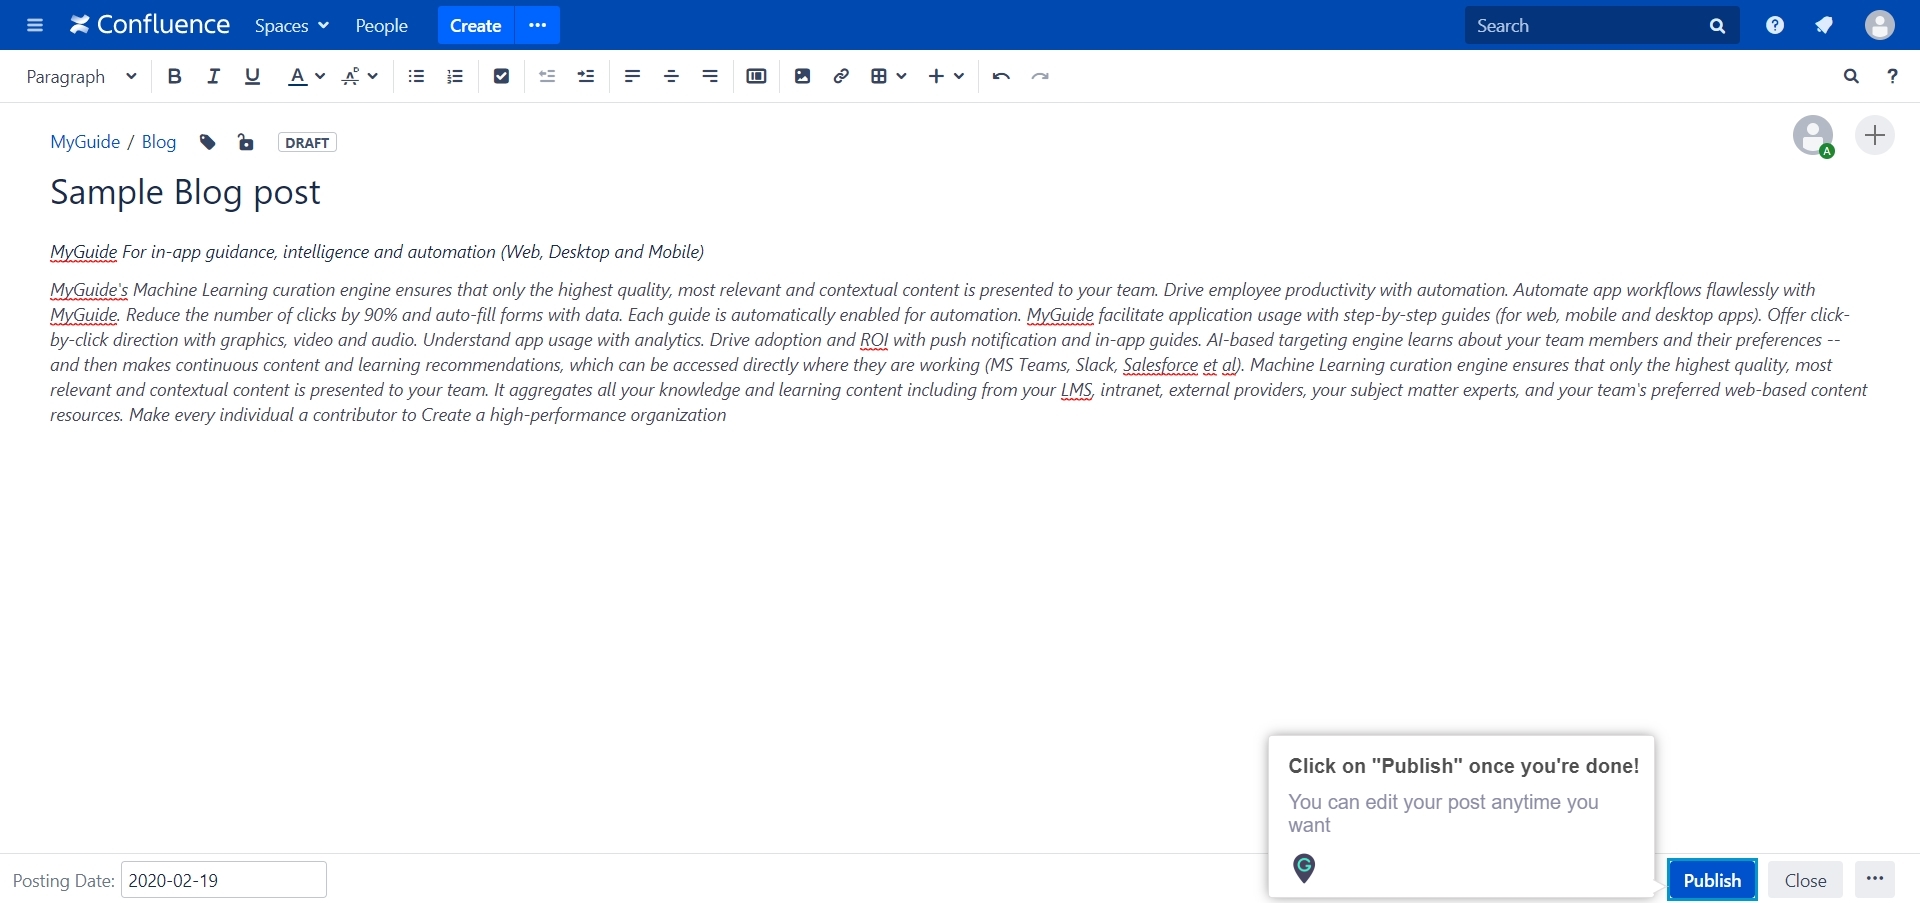This screenshot has width=1920, height=903.
Task: Expand the insert table dropdown
Action: (888, 77)
